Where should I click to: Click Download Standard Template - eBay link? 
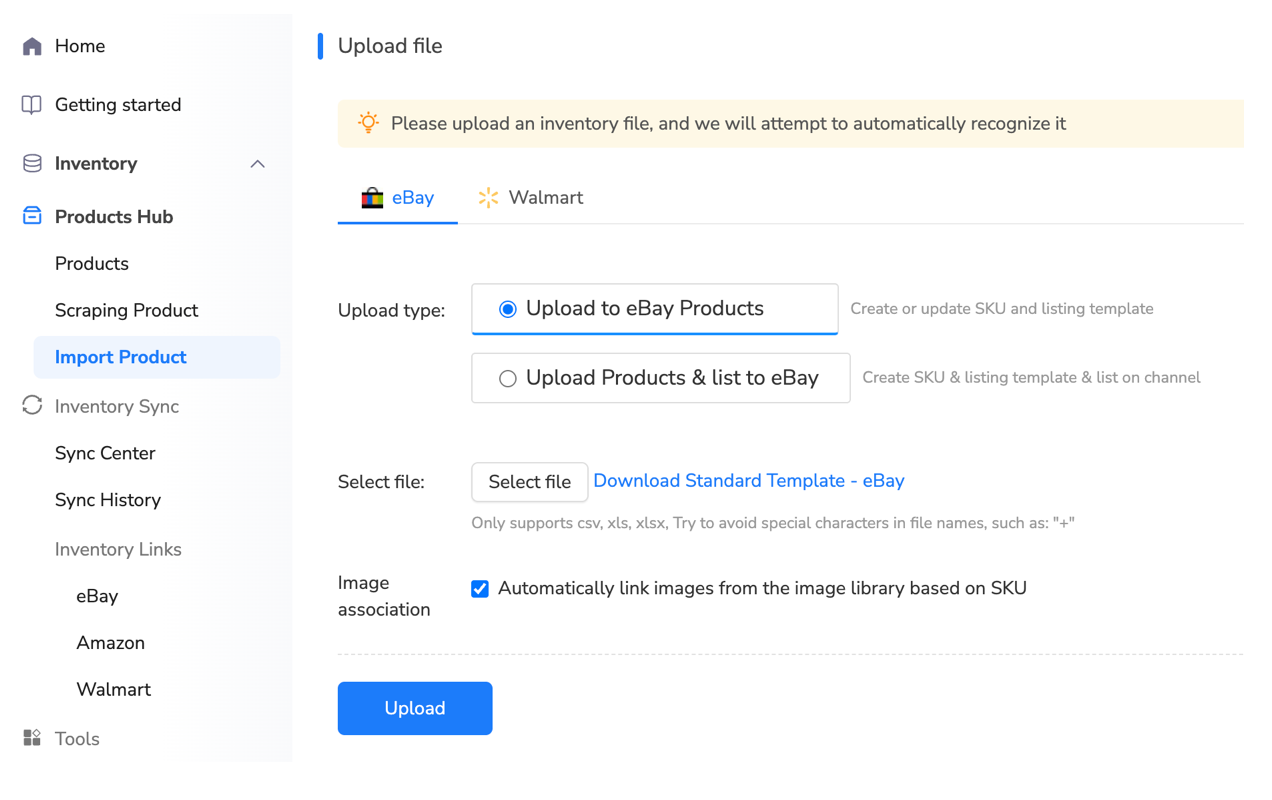pyautogui.click(x=749, y=481)
